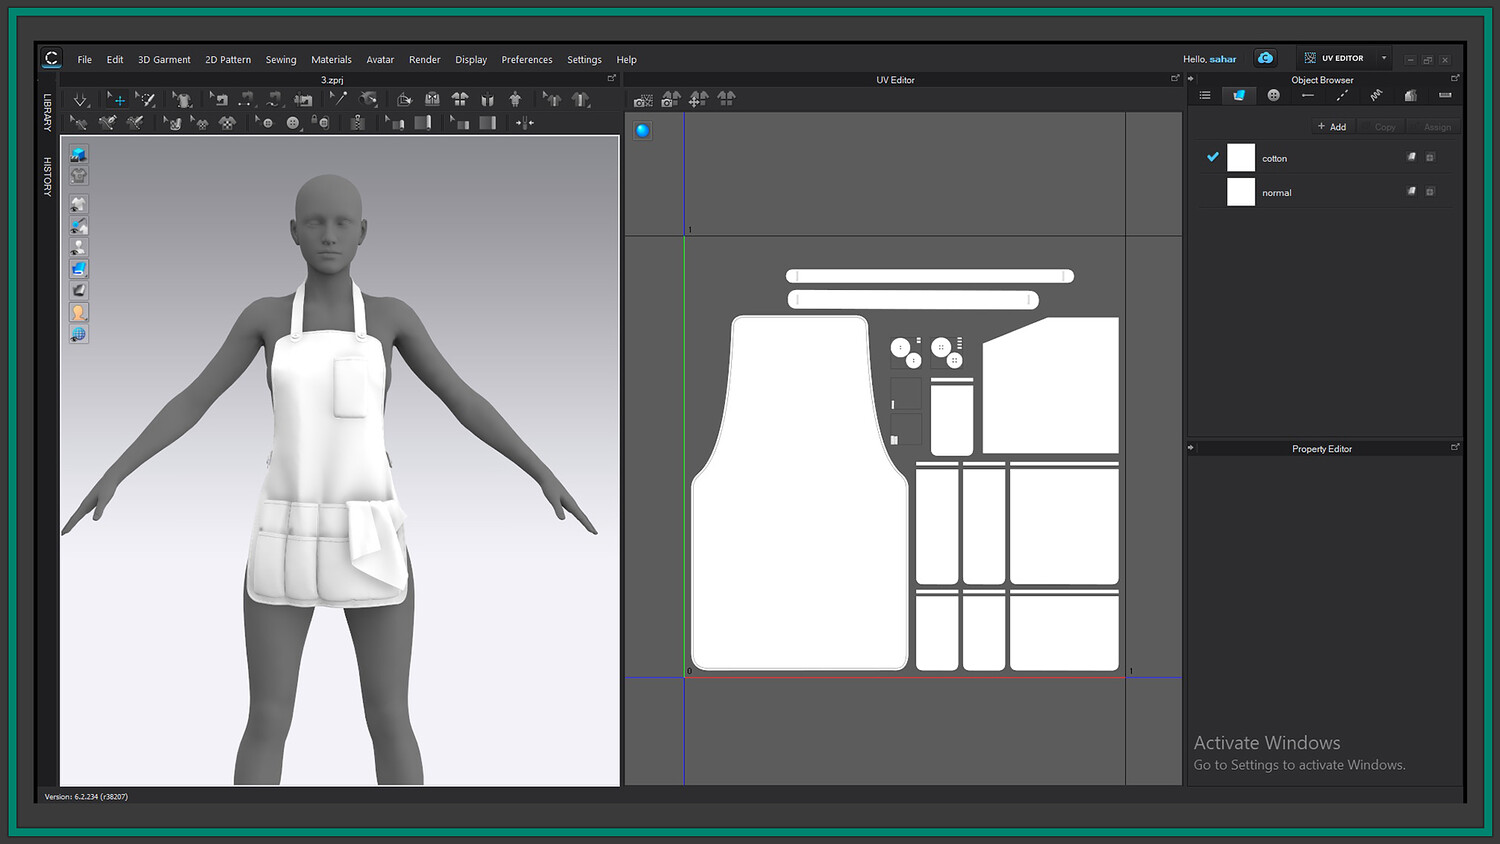
Task: Select the Select/Move tool with blue cross
Action: tap(118, 100)
